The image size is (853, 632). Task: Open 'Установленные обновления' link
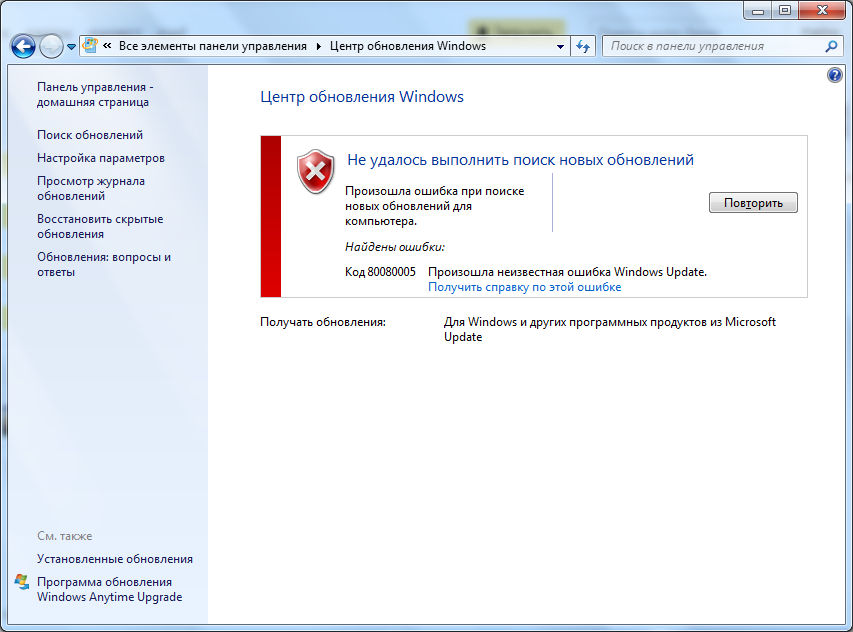(x=115, y=559)
